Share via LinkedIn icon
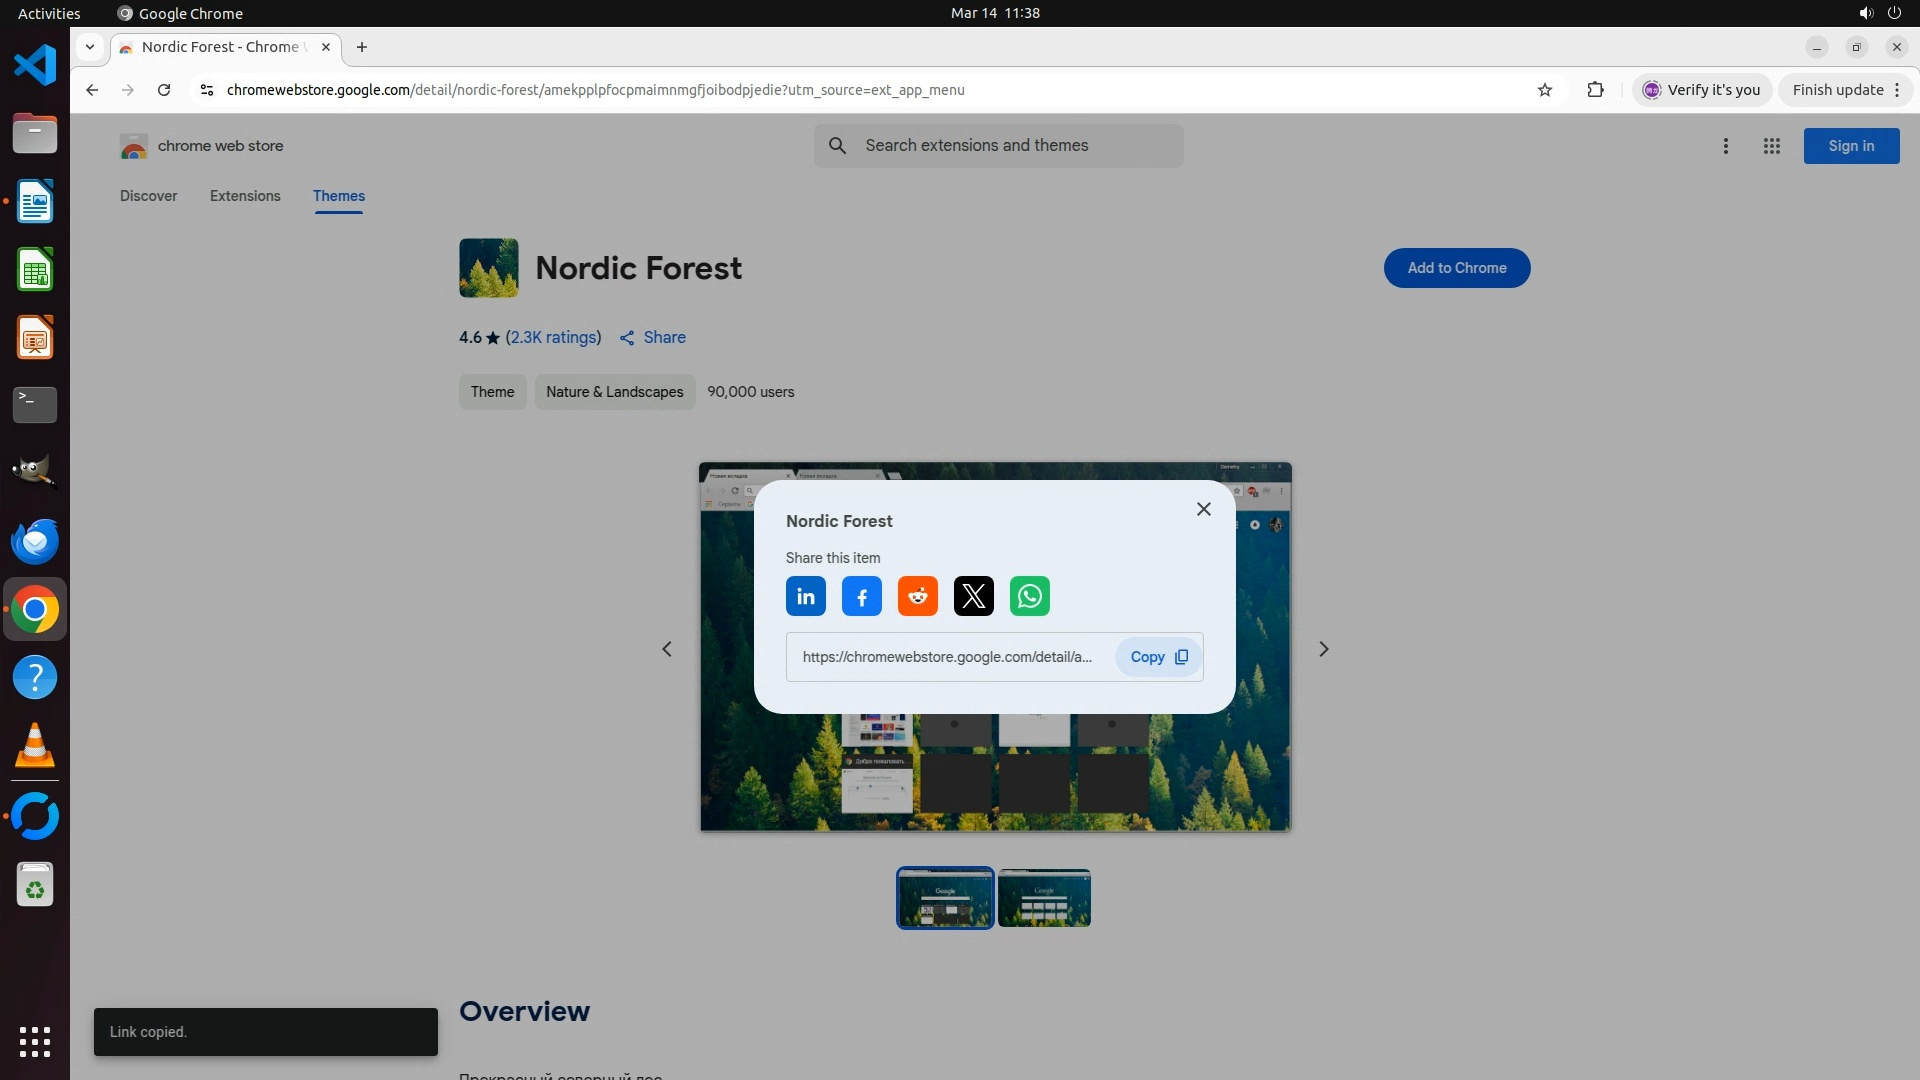Image resolution: width=1920 pixels, height=1080 pixels. pos(805,597)
